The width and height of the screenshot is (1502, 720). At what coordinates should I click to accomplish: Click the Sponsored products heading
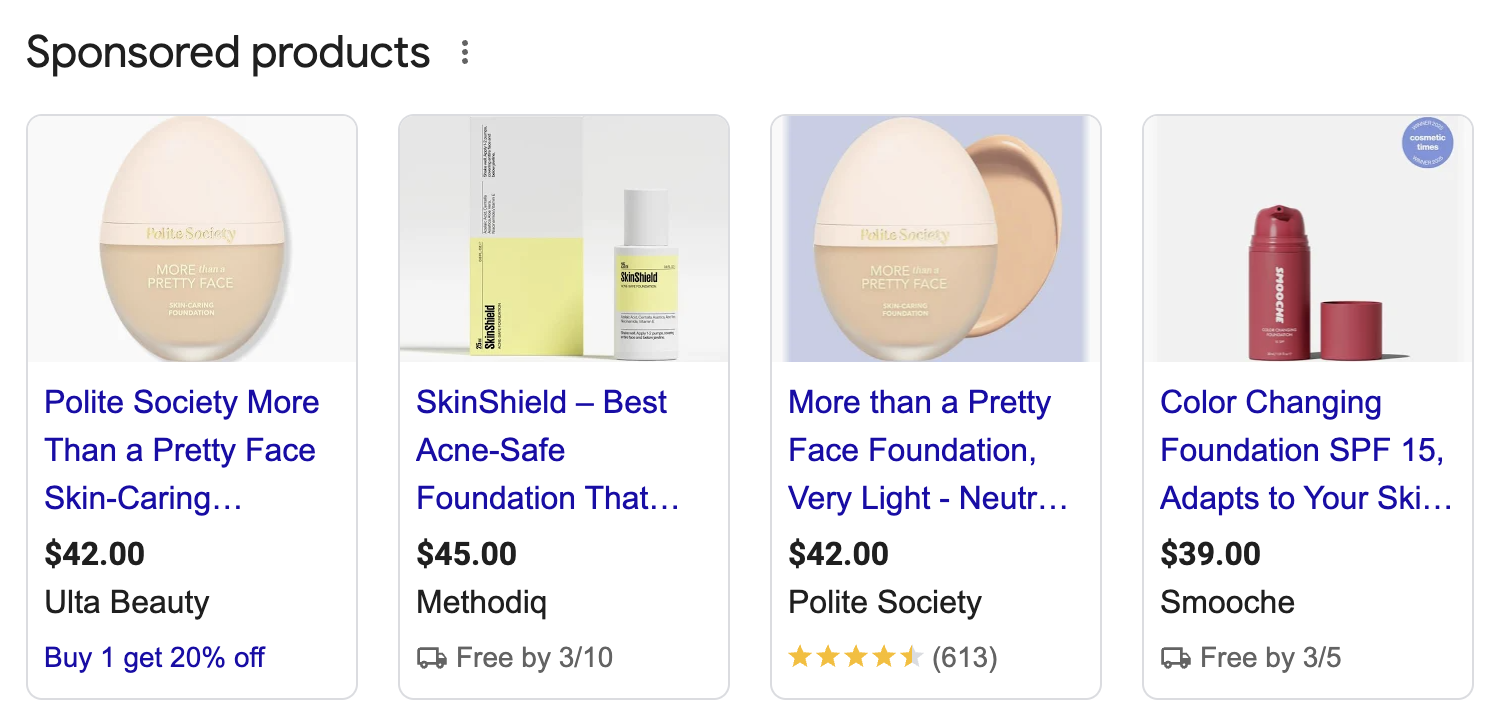[x=228, y=53]
